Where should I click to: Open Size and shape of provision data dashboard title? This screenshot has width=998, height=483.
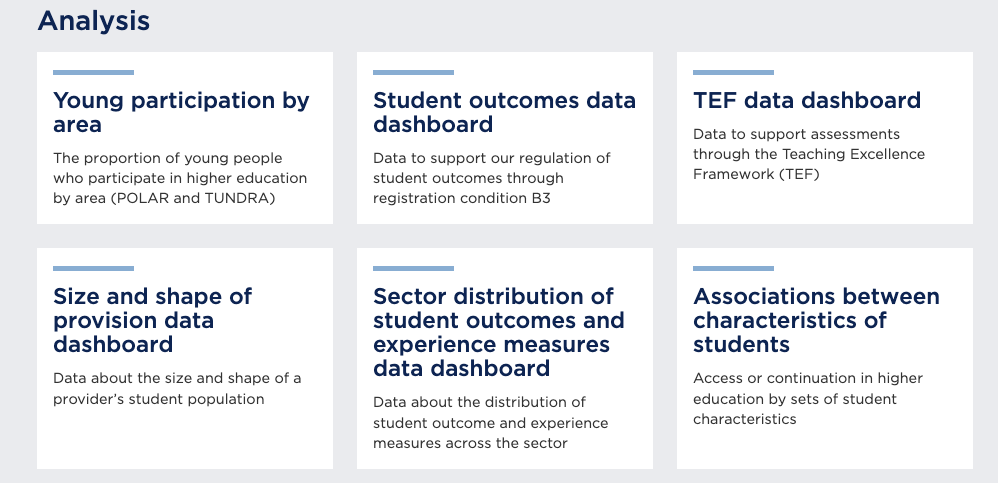click(152, 320)
